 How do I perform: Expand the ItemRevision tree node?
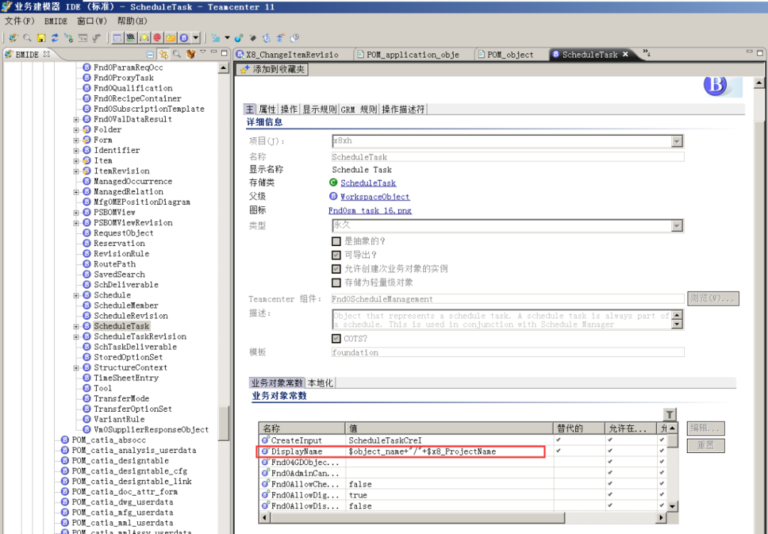pyautogui.click(x=76, y=171)
